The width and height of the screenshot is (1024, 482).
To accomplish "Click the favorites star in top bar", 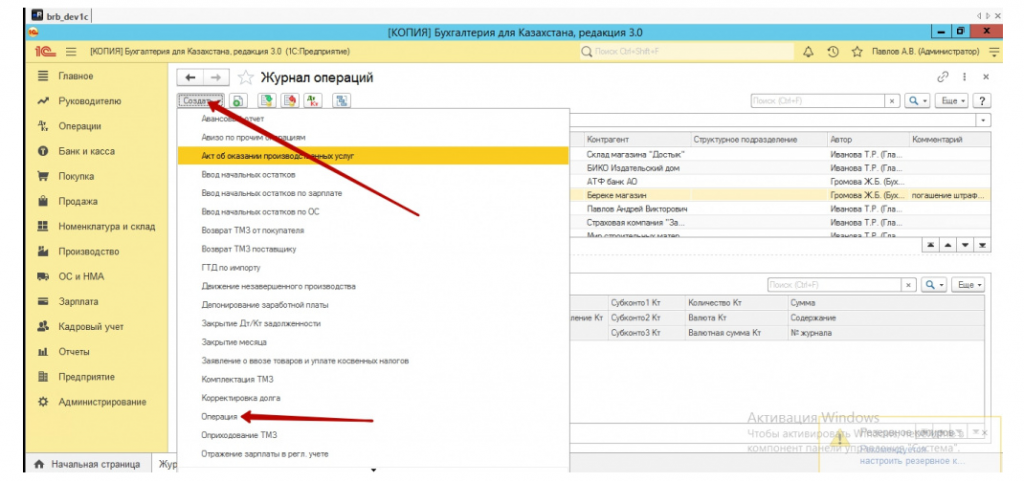I will [857, 51].
